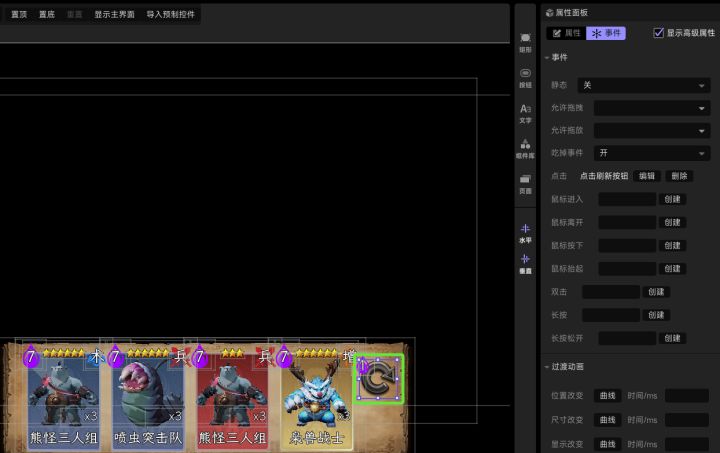Viewport: 720px width, 453px height.
Task: Click the 双击 event name field
Action: [x=611, y=292]
